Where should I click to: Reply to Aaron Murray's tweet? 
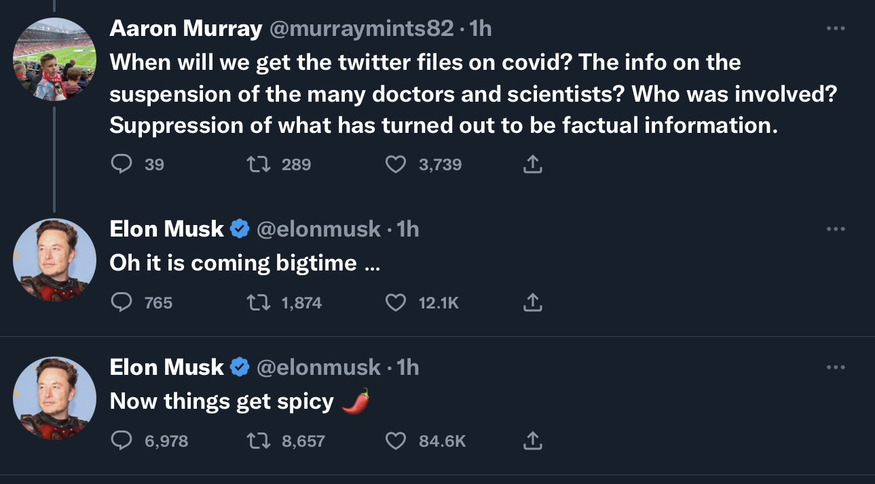pos(121,164)
